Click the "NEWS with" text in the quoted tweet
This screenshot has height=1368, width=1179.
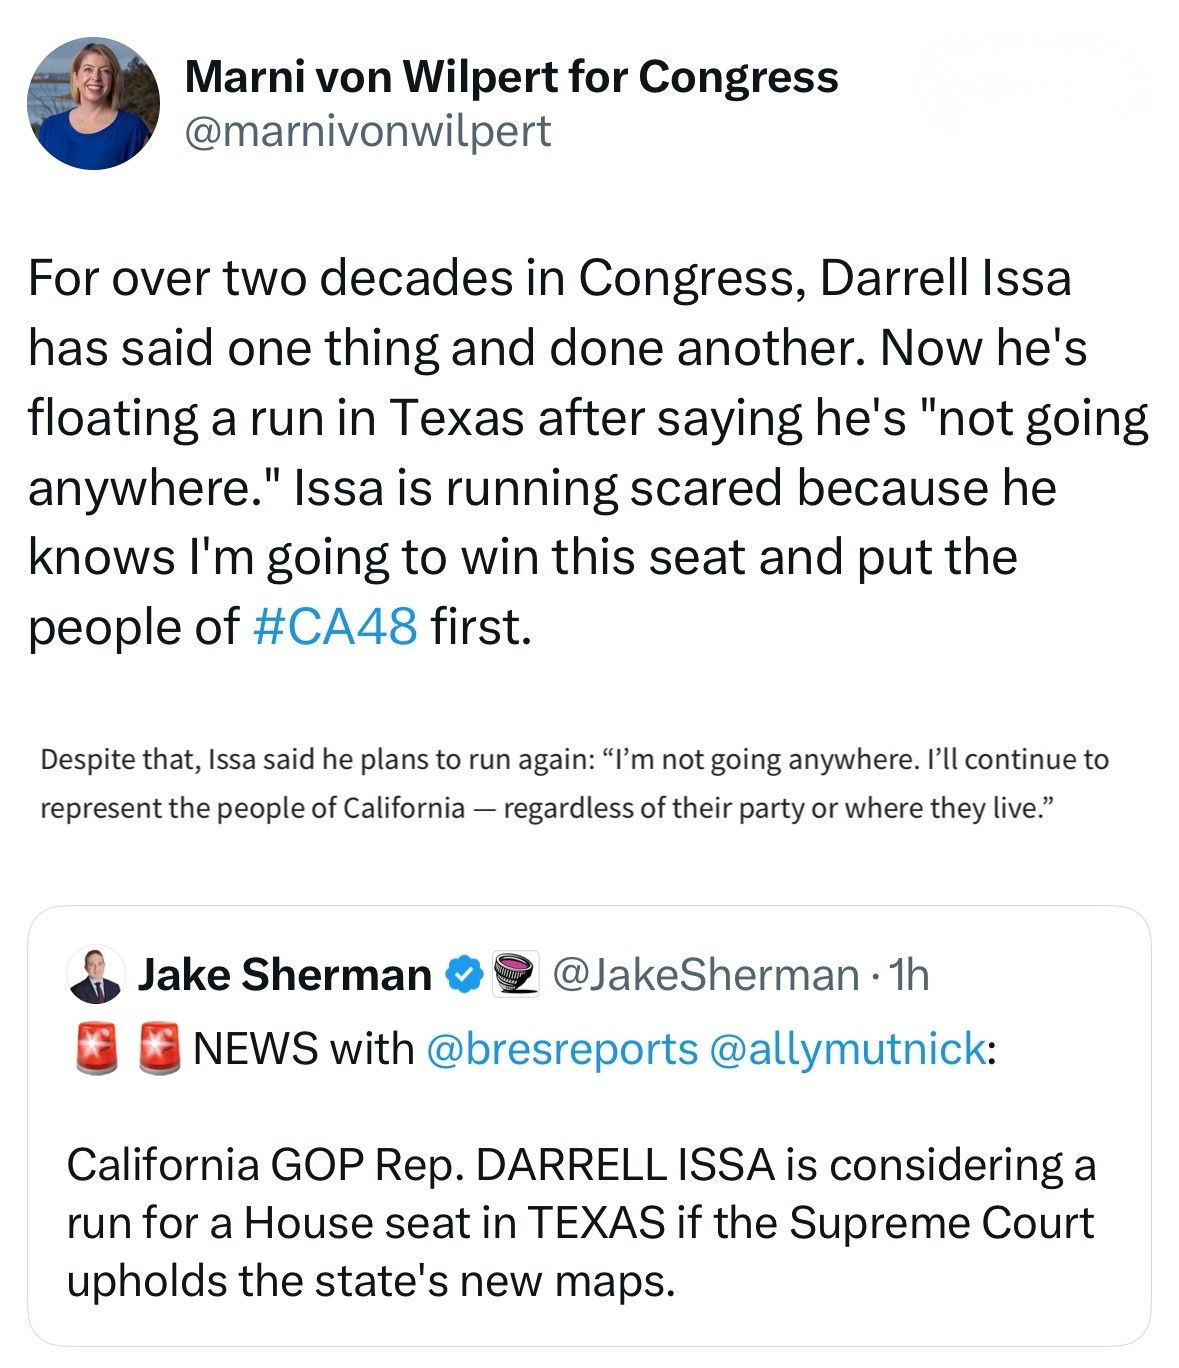[x=303, y=1049]
